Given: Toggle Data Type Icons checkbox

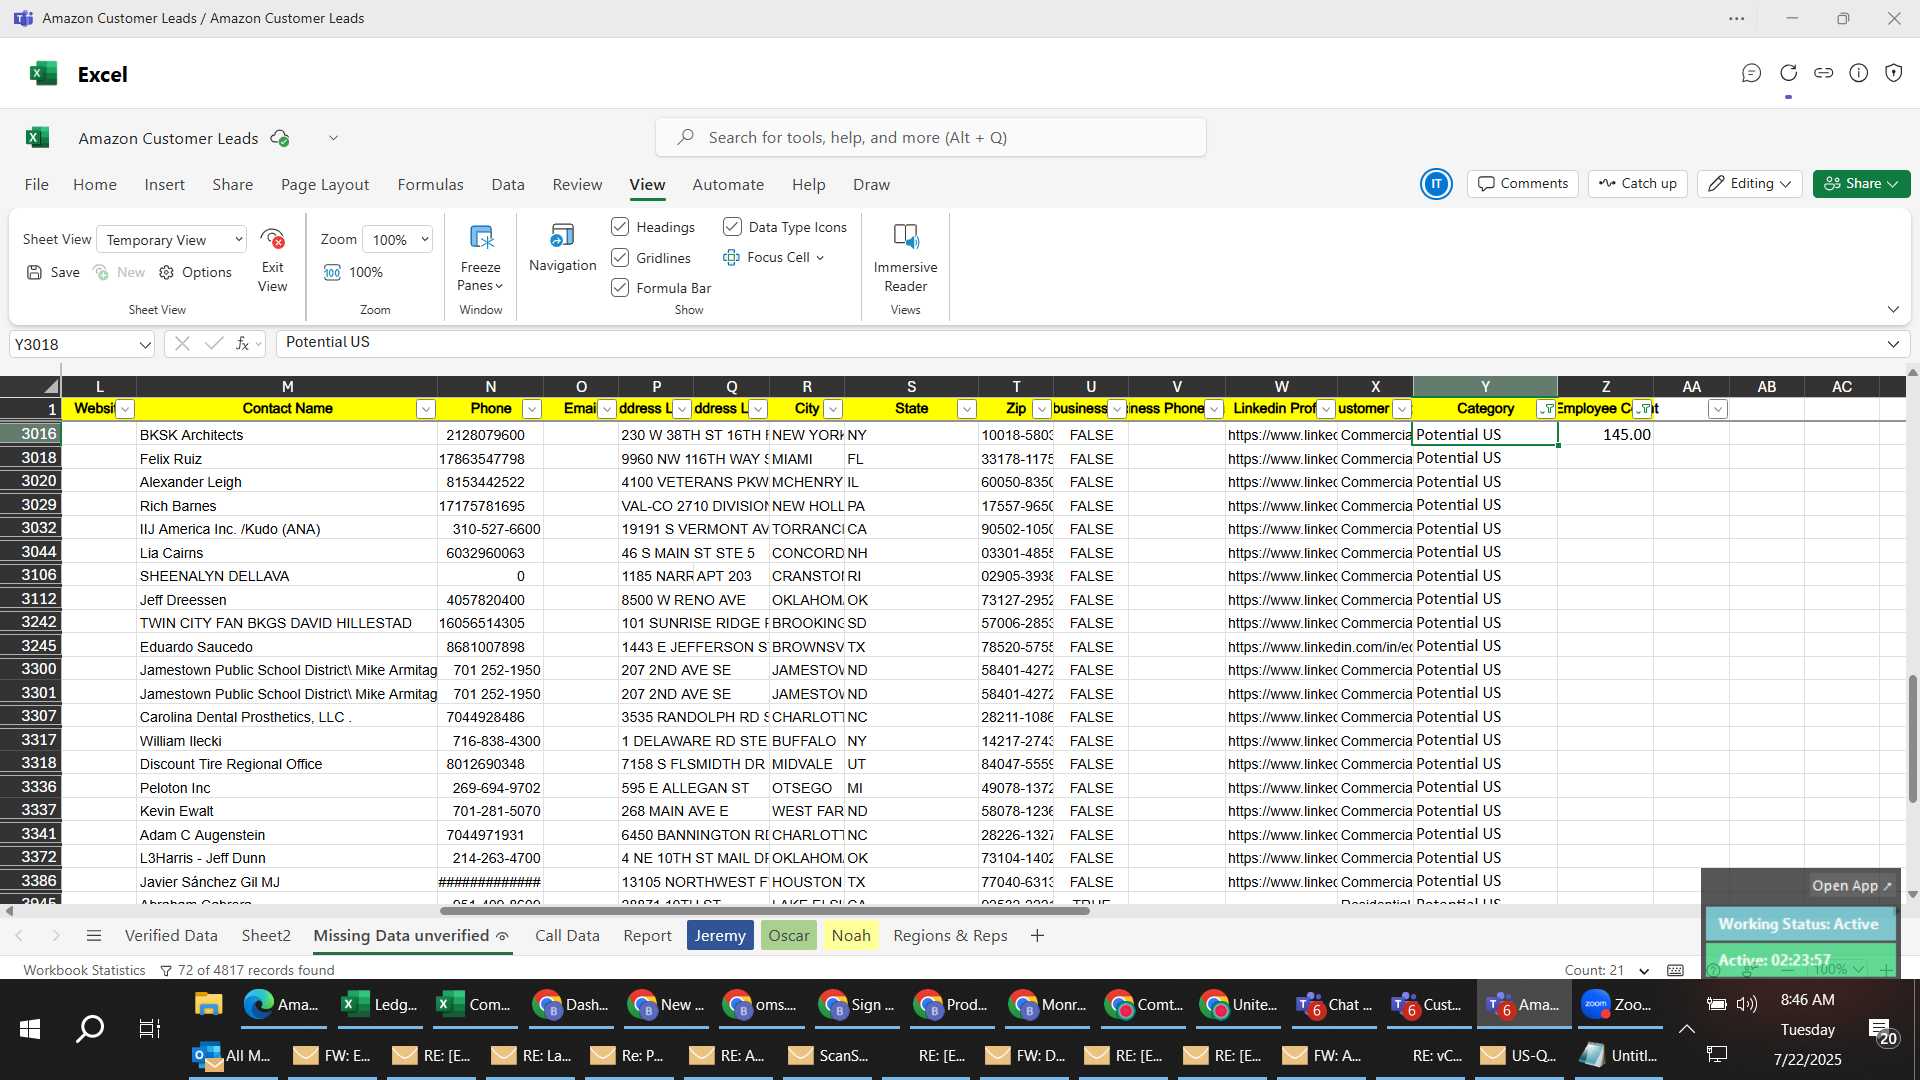Looking at the screenshot, I should (x=732, y=227).
